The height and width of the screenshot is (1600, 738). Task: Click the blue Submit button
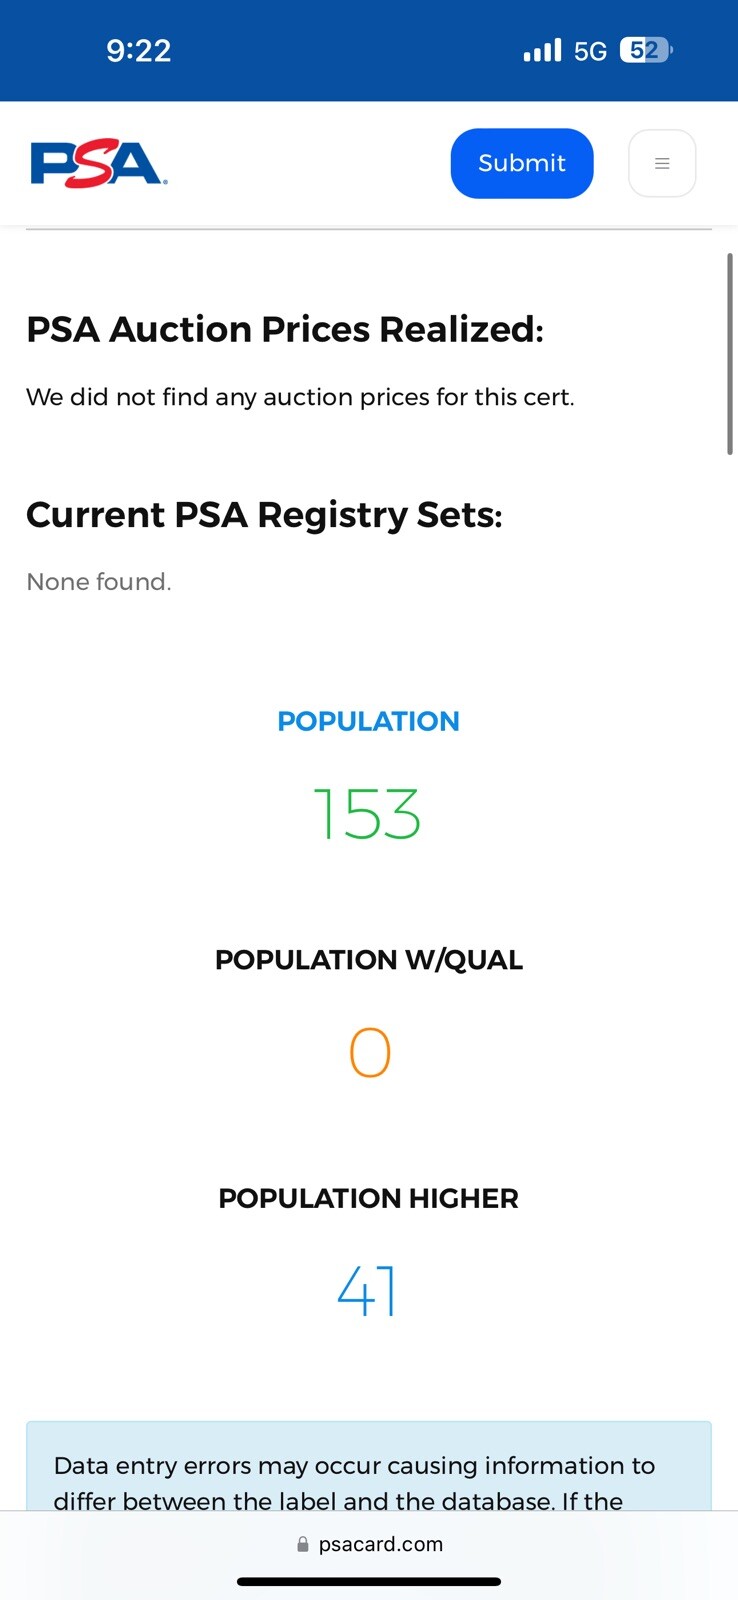coord(522,163)
